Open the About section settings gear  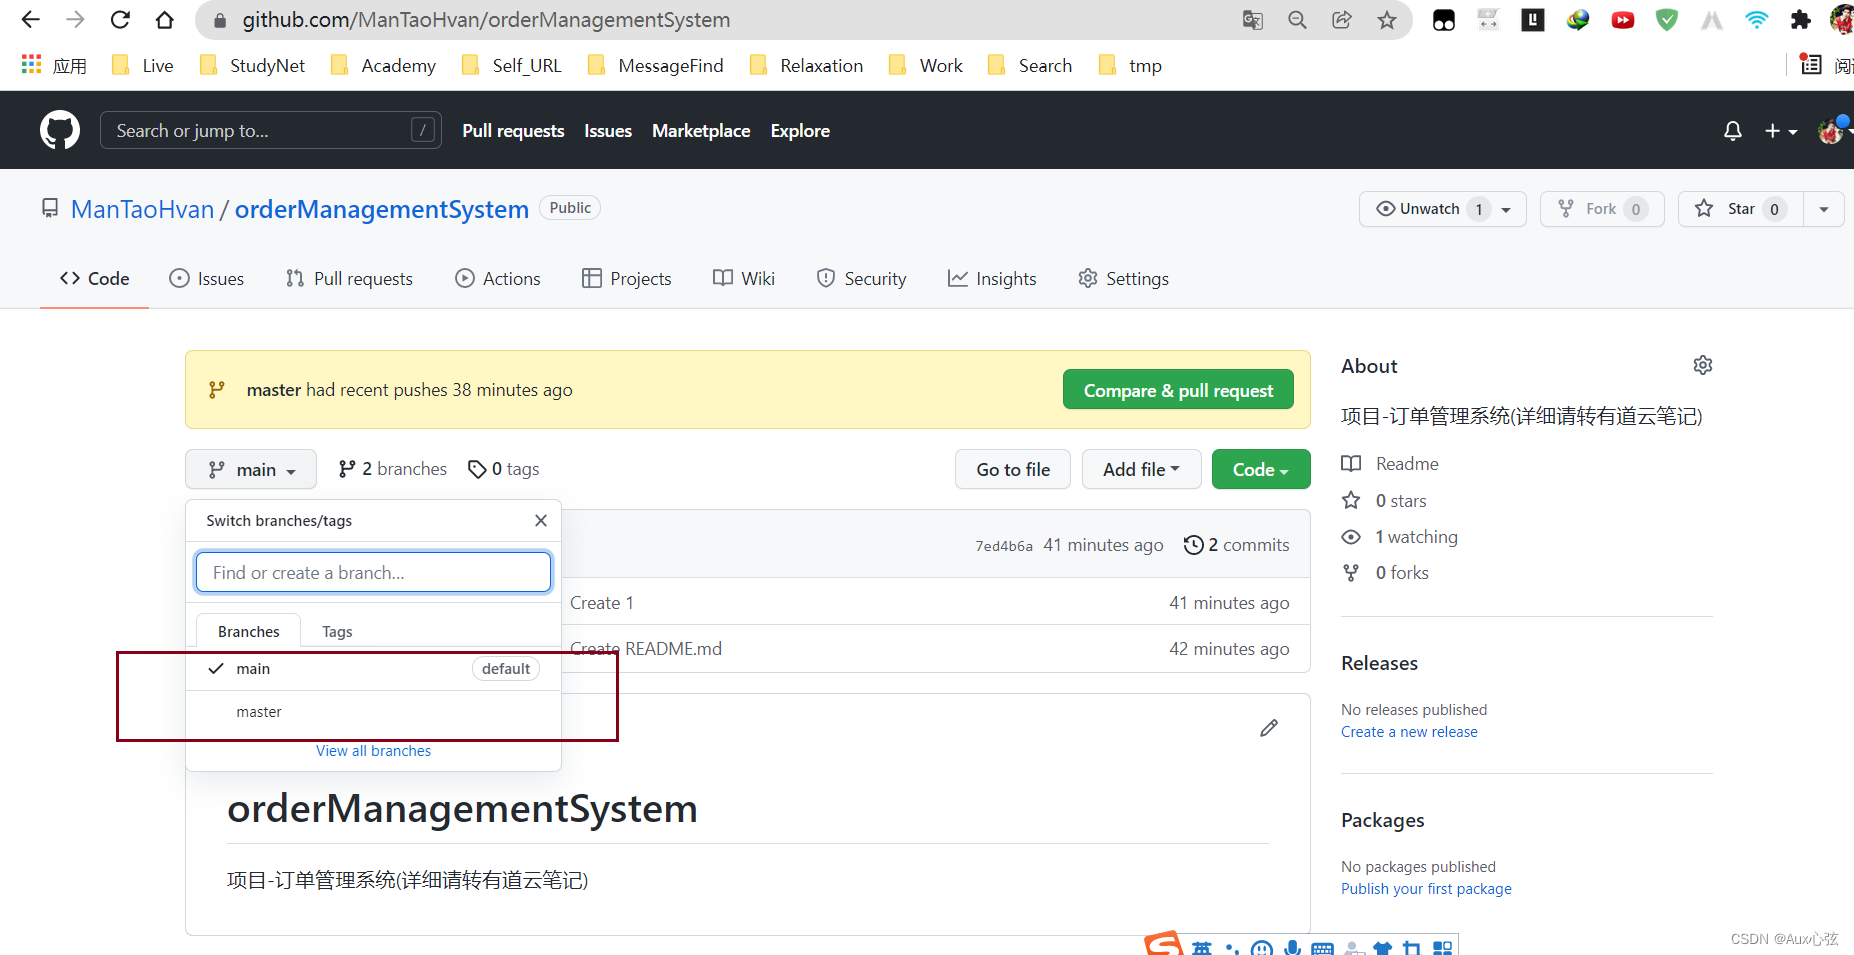[1703, 365]
